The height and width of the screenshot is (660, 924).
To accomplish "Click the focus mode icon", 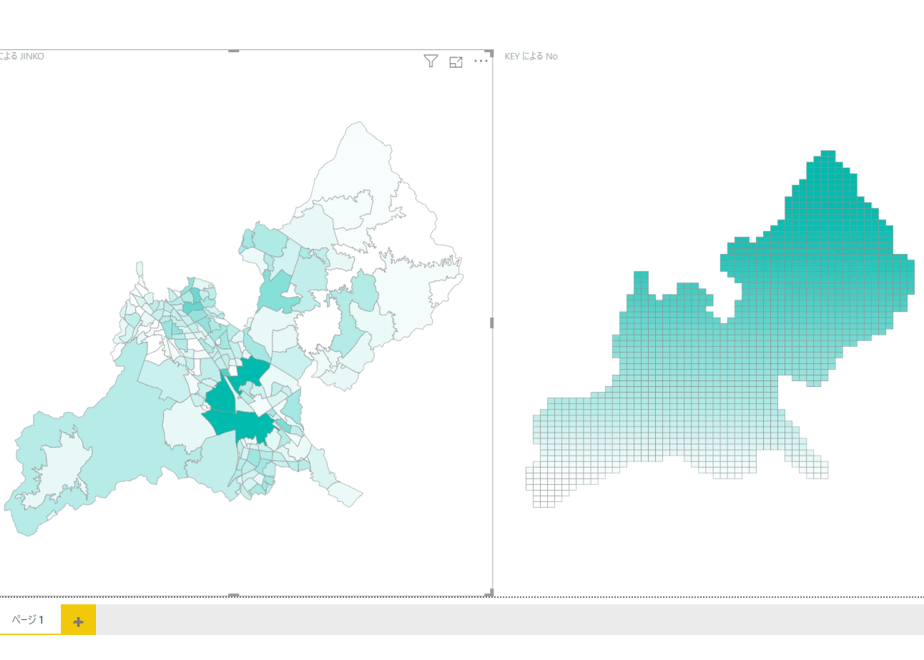I will [456, 62].
